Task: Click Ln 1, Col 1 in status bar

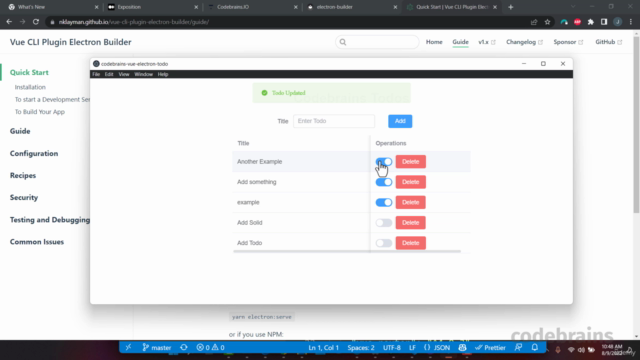Action: (323, 348)
